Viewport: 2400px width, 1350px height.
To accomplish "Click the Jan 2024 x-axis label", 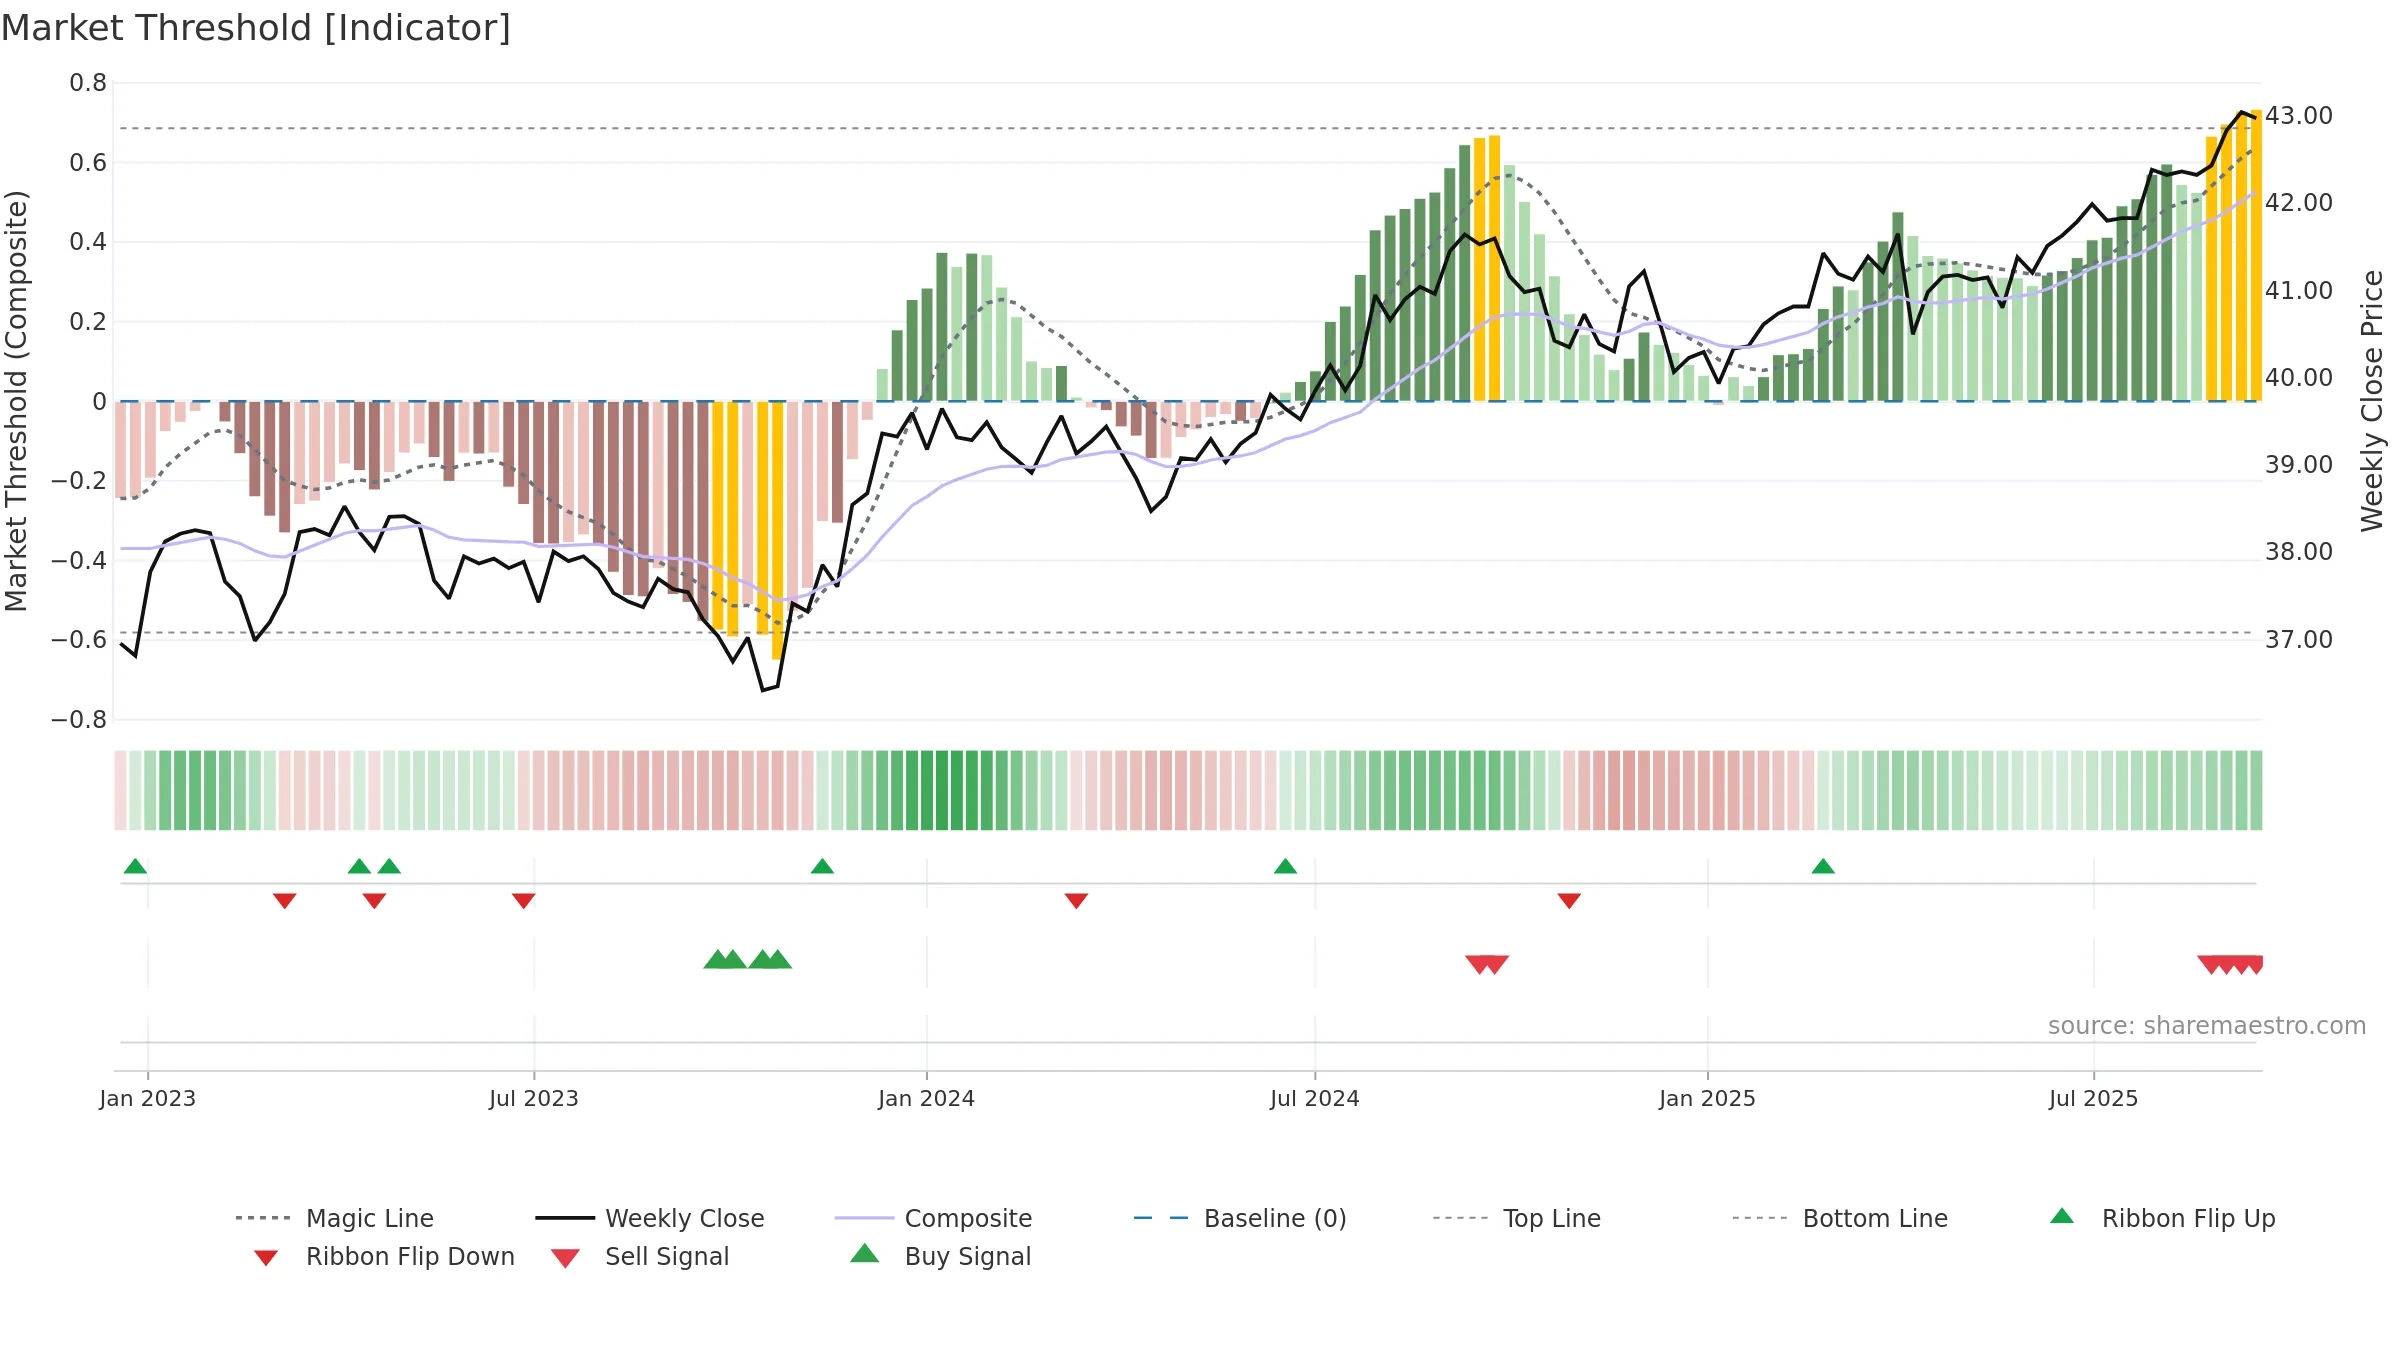I will pyautogui.click(x=927, y=1098).
